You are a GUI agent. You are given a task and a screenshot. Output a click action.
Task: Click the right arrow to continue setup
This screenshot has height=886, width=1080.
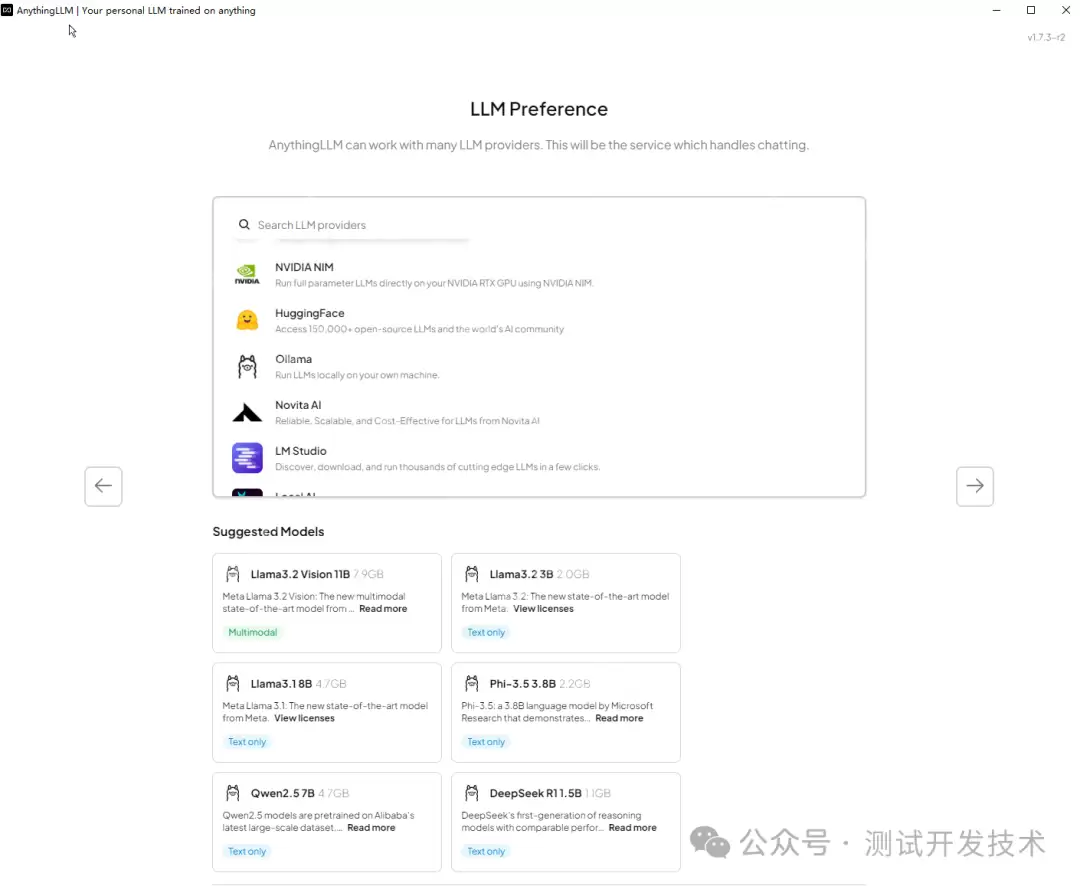coord(975,486)
